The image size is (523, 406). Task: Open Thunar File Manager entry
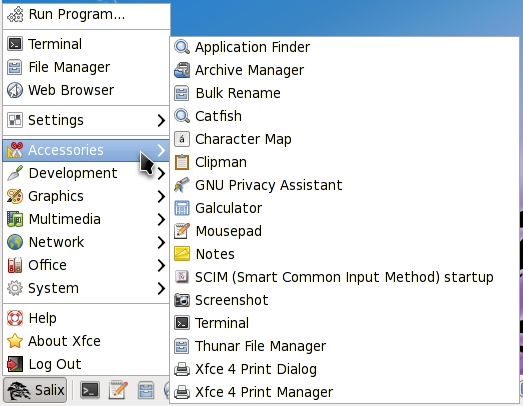(x=344, y=346)
